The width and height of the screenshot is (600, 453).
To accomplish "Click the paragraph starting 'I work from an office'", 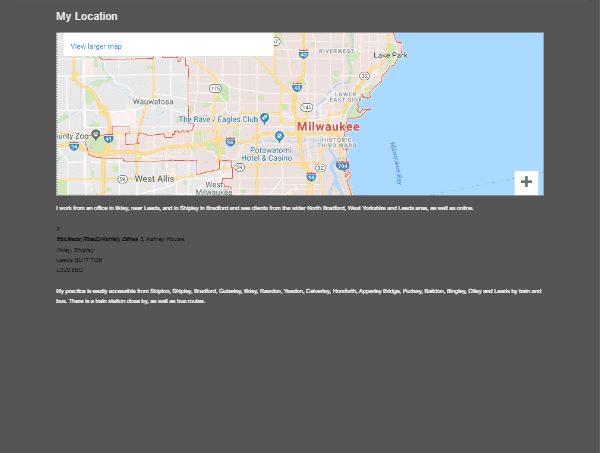I will (x=265, y=208).
